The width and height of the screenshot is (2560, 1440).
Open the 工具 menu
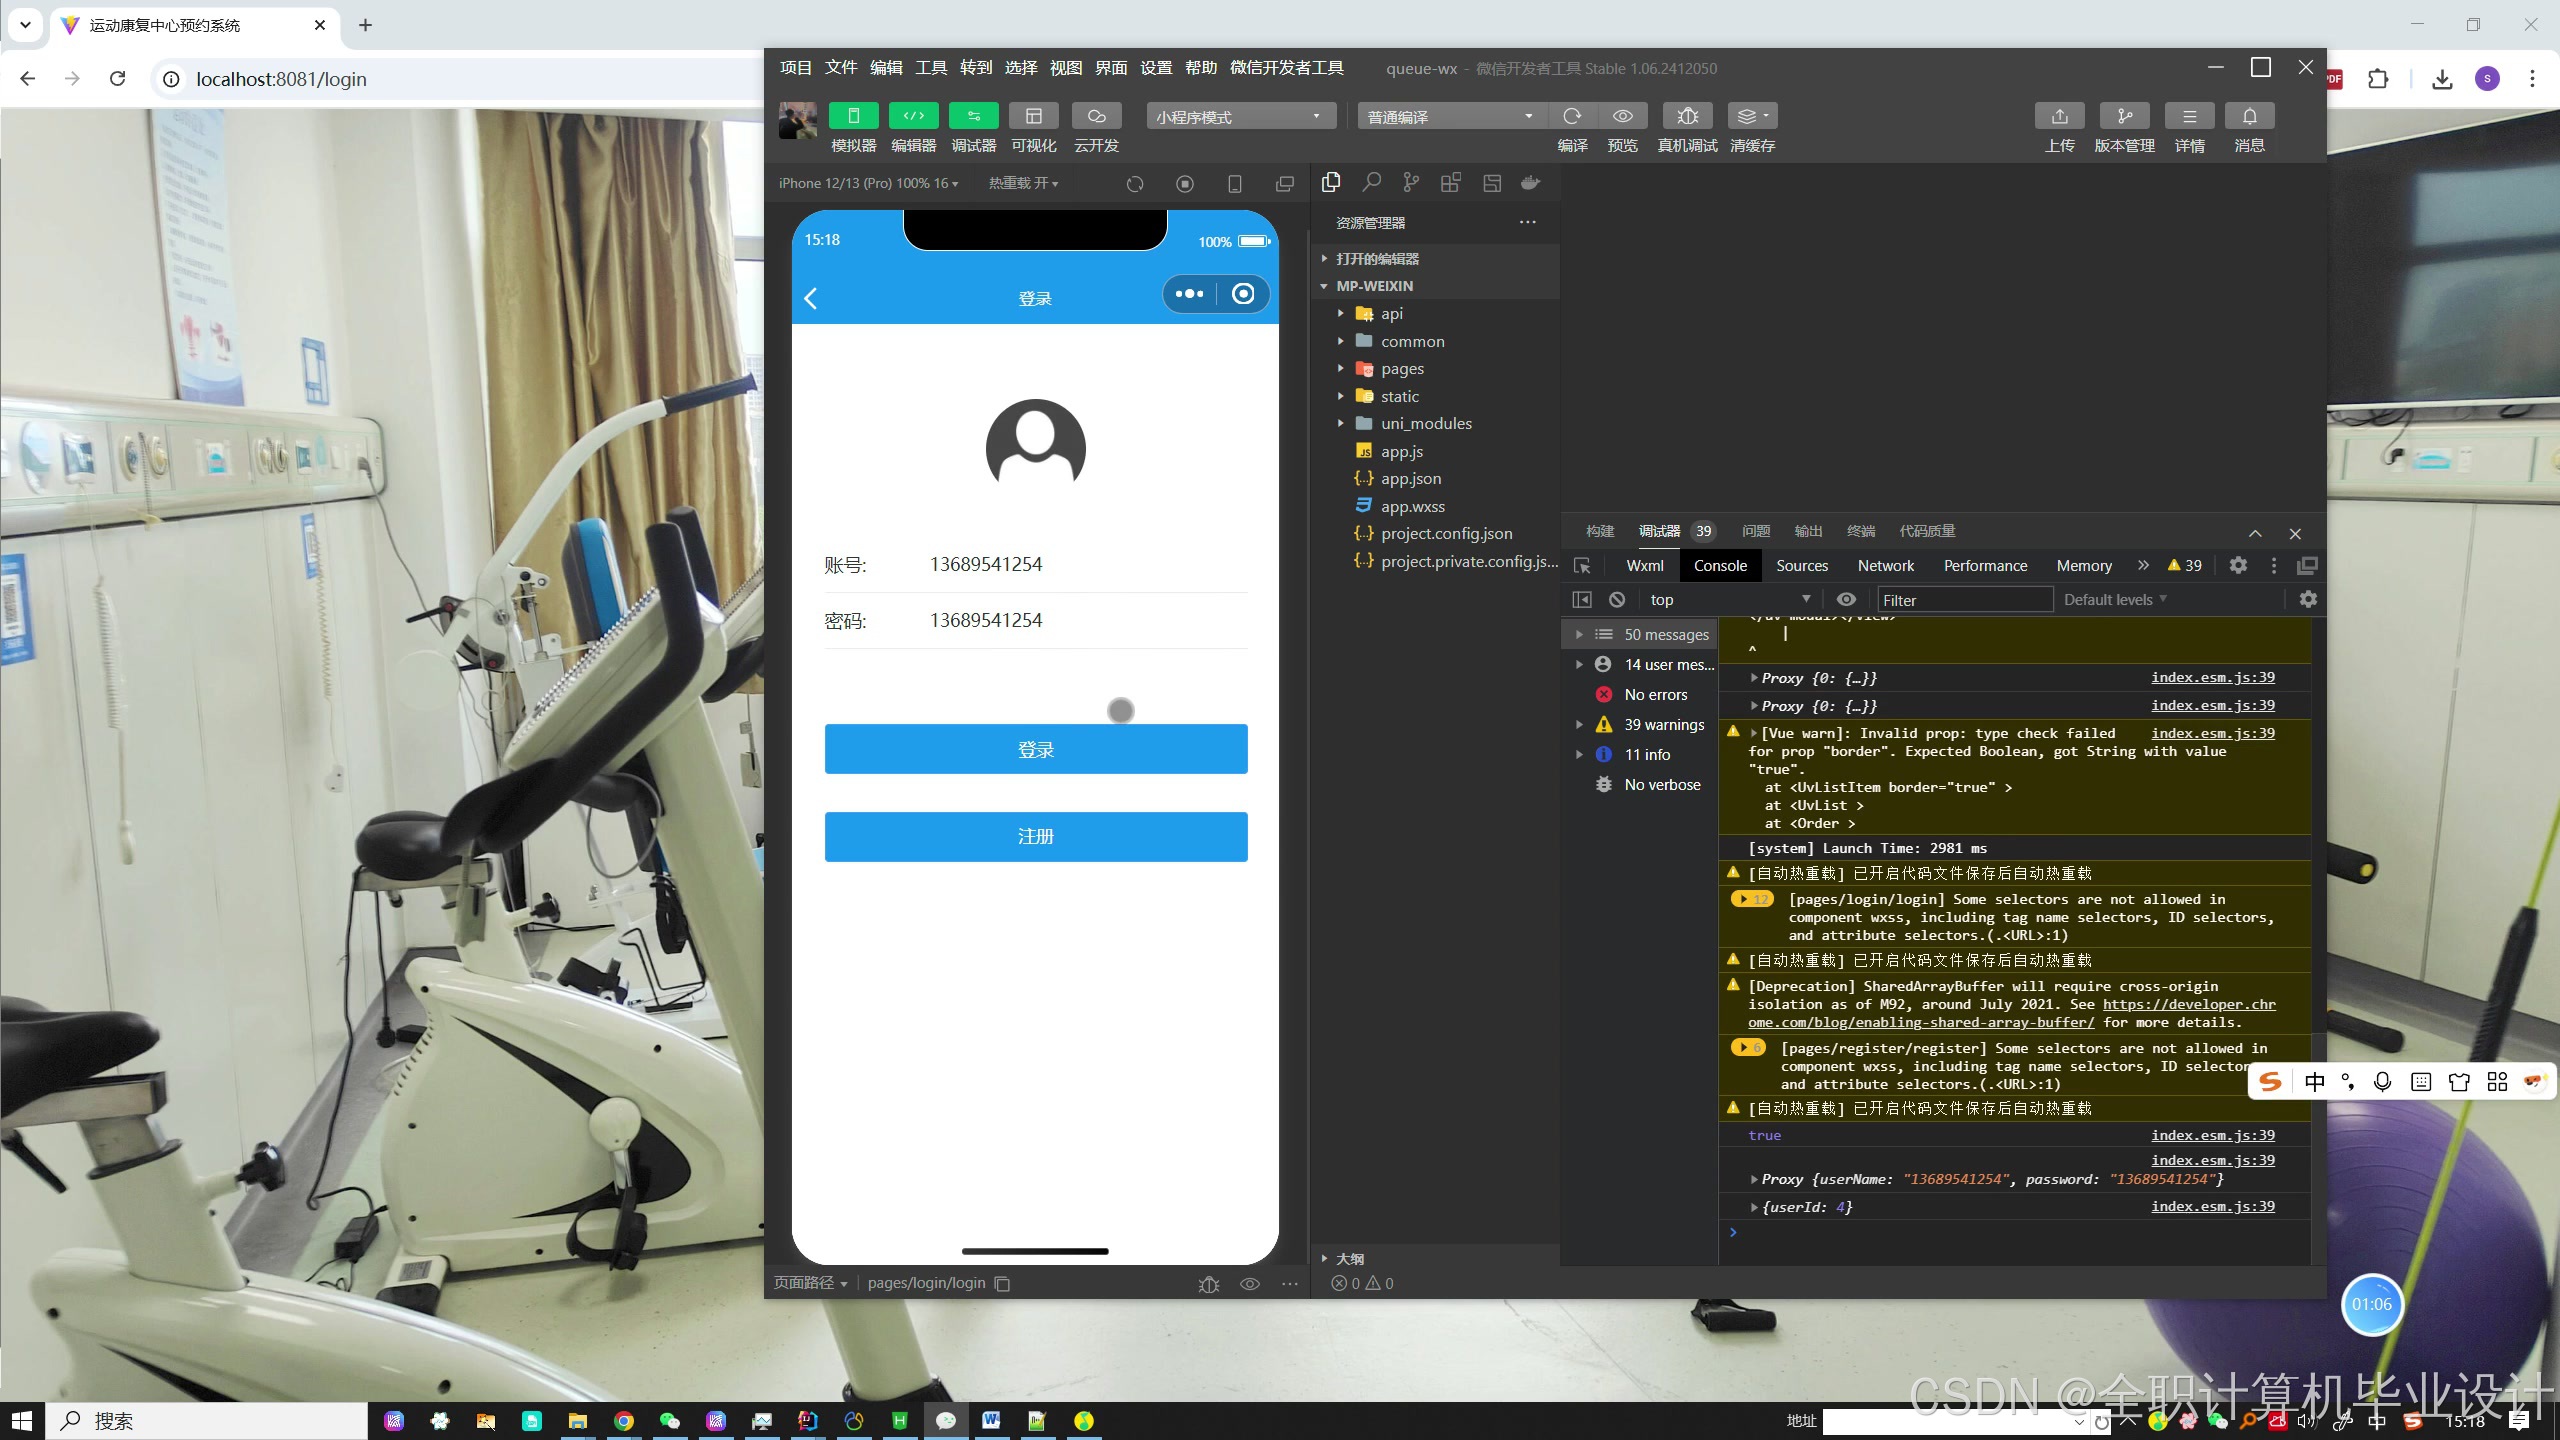(x=930, y=68)
